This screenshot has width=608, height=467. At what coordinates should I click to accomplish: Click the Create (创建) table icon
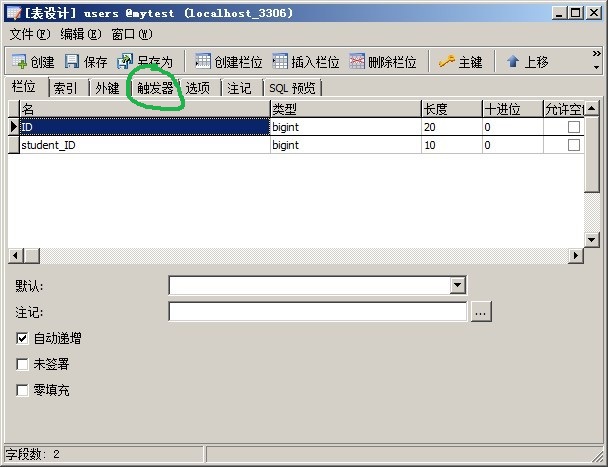click(19, 61)
